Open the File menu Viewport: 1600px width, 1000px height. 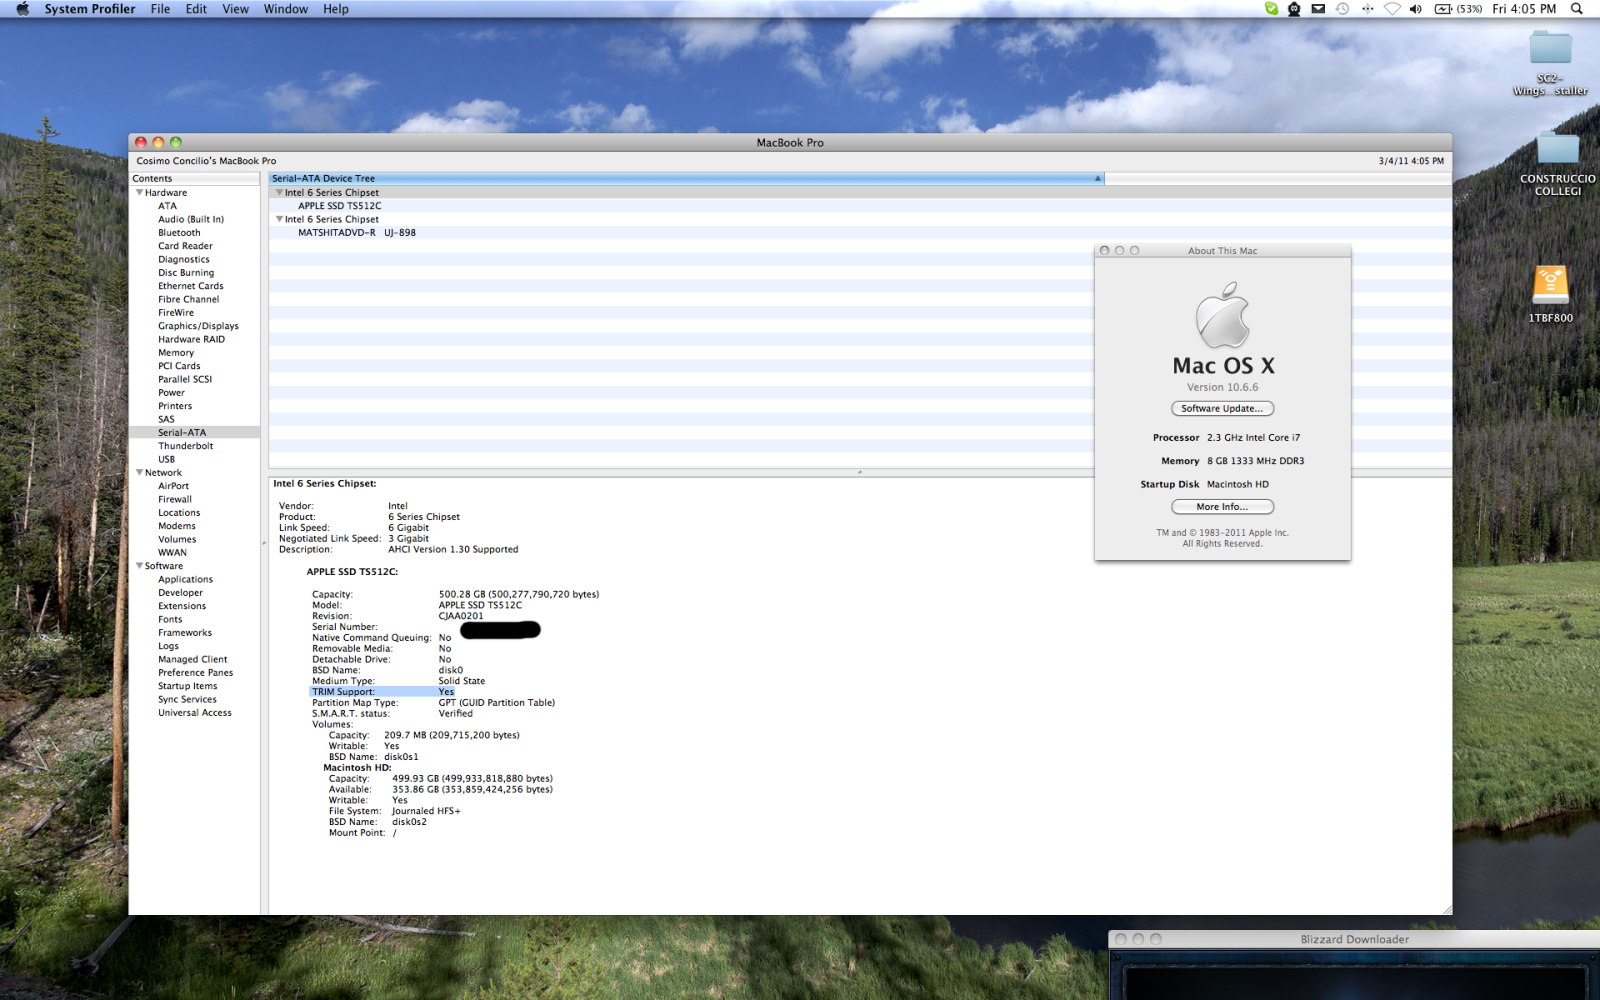coord(160,9)
